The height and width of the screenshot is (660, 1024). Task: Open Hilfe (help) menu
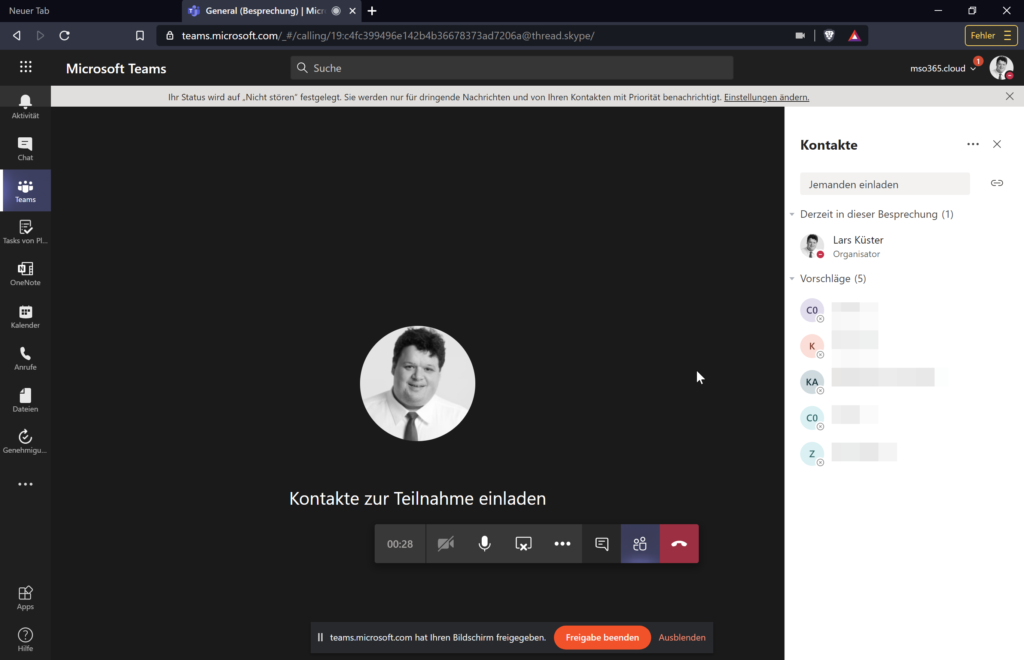click(x=25, y=640)
